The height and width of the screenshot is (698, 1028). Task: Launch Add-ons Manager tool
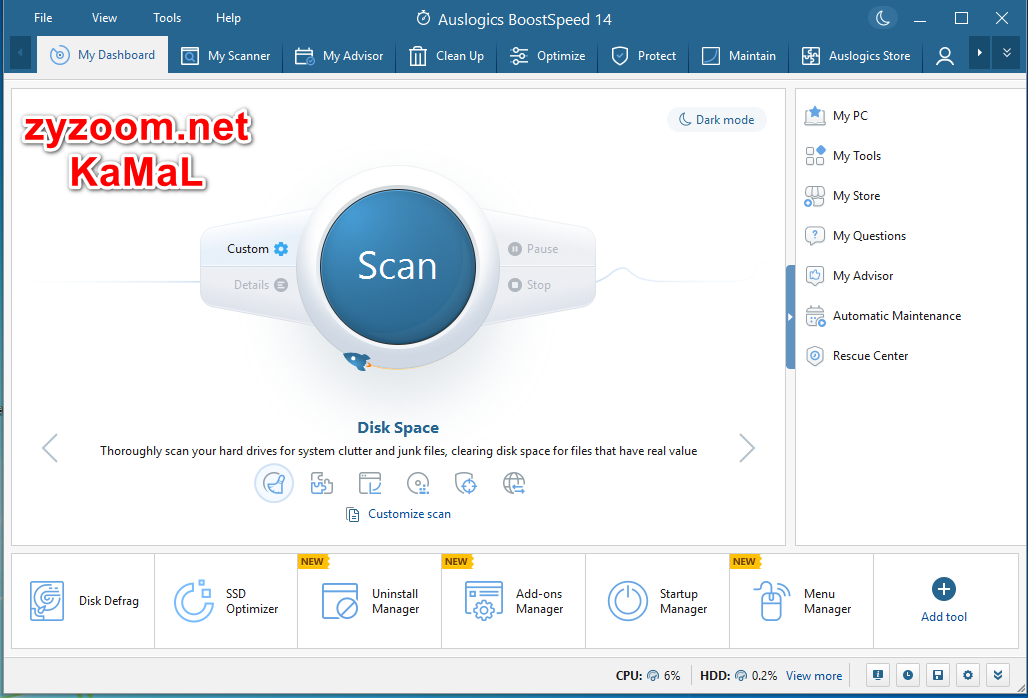tap(513, 601)
